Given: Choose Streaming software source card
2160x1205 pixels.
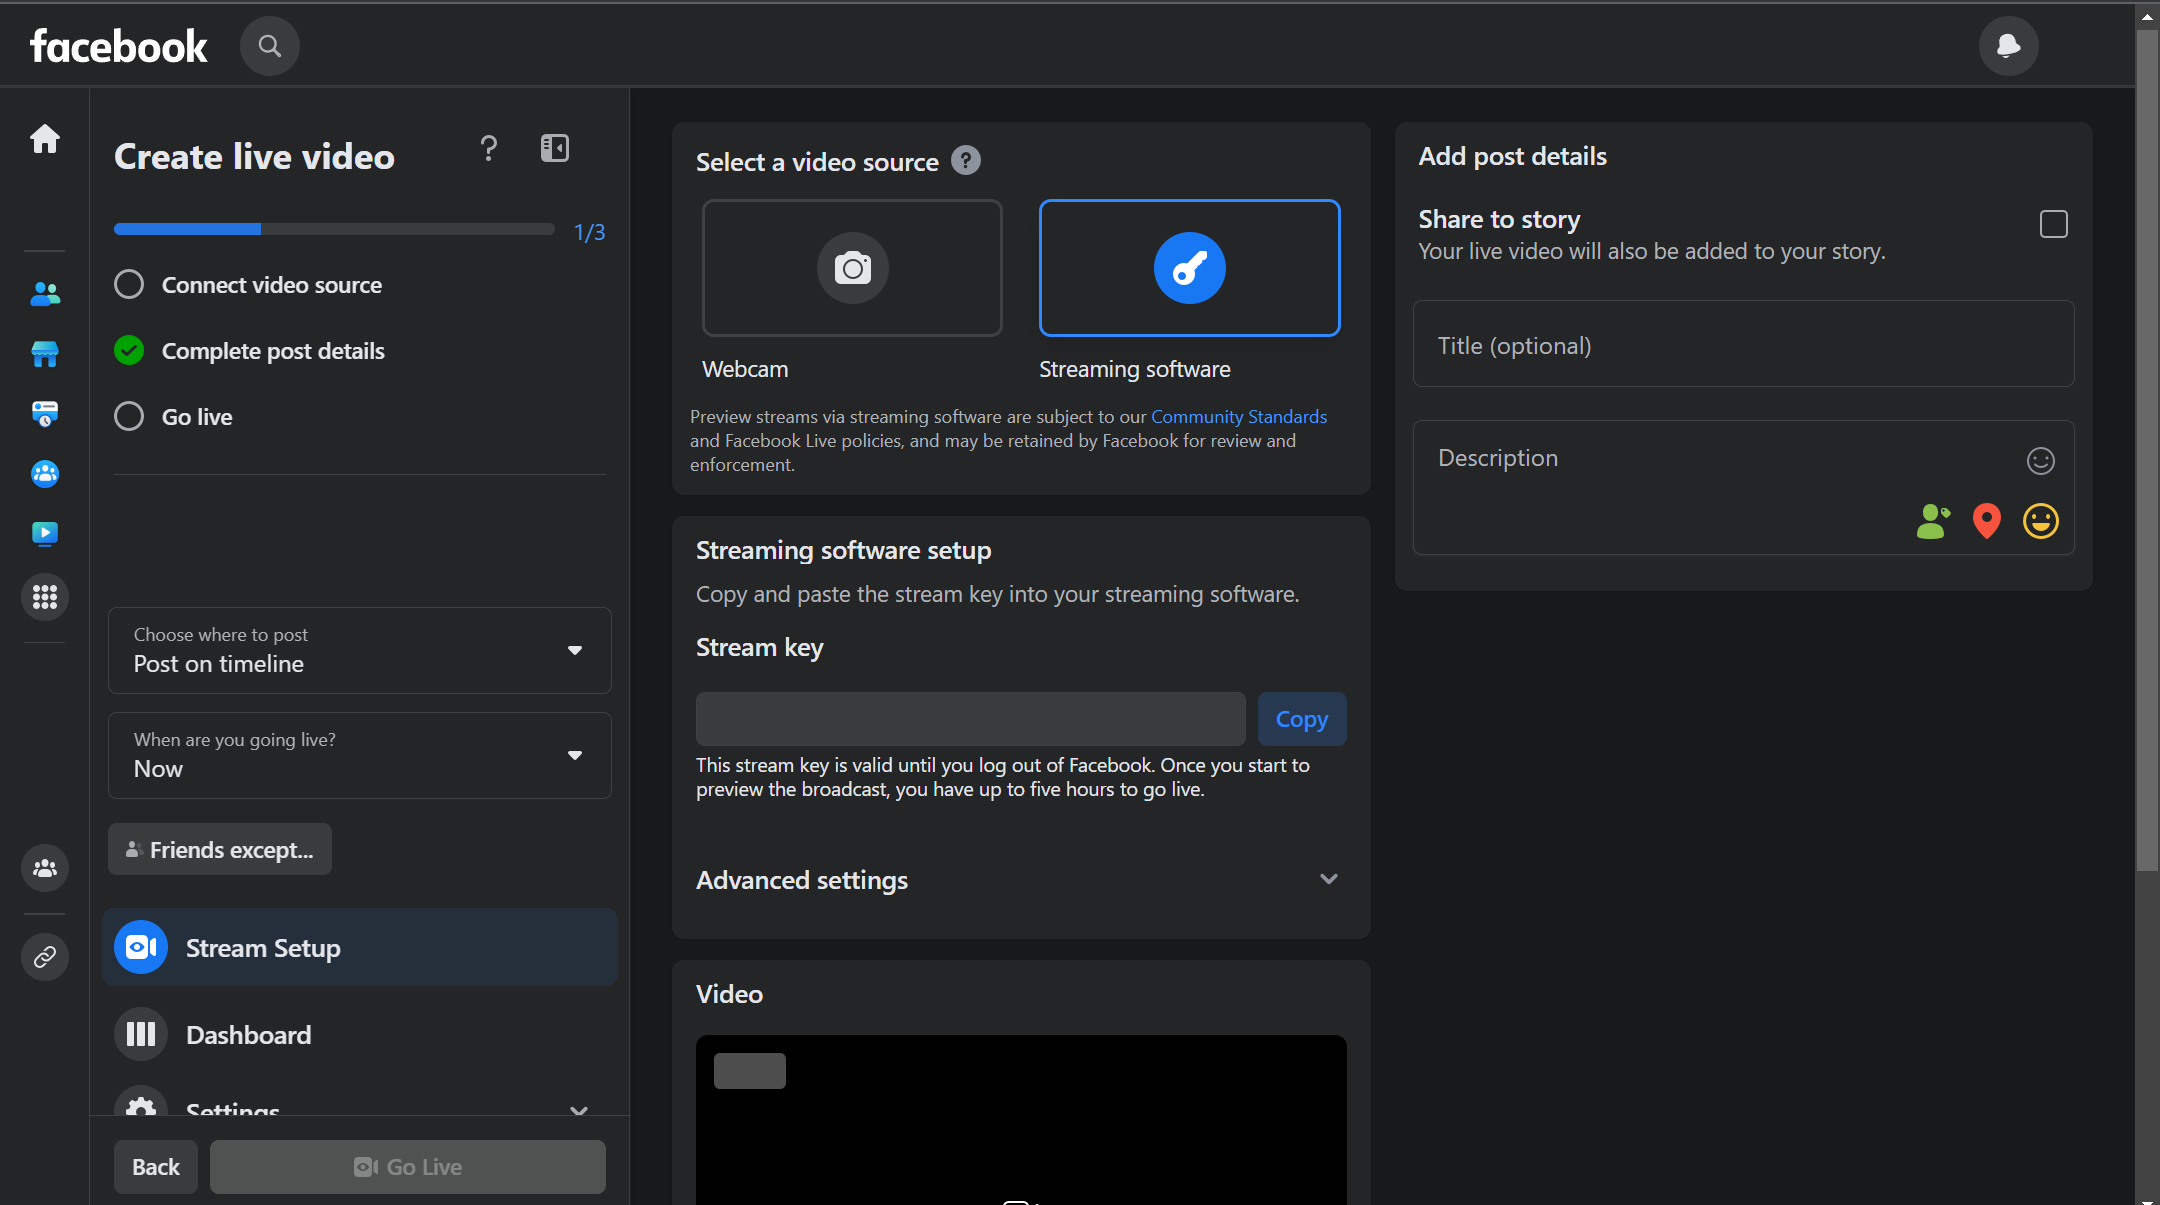Looking at the screenshot, I should [x=1190, y=268].
